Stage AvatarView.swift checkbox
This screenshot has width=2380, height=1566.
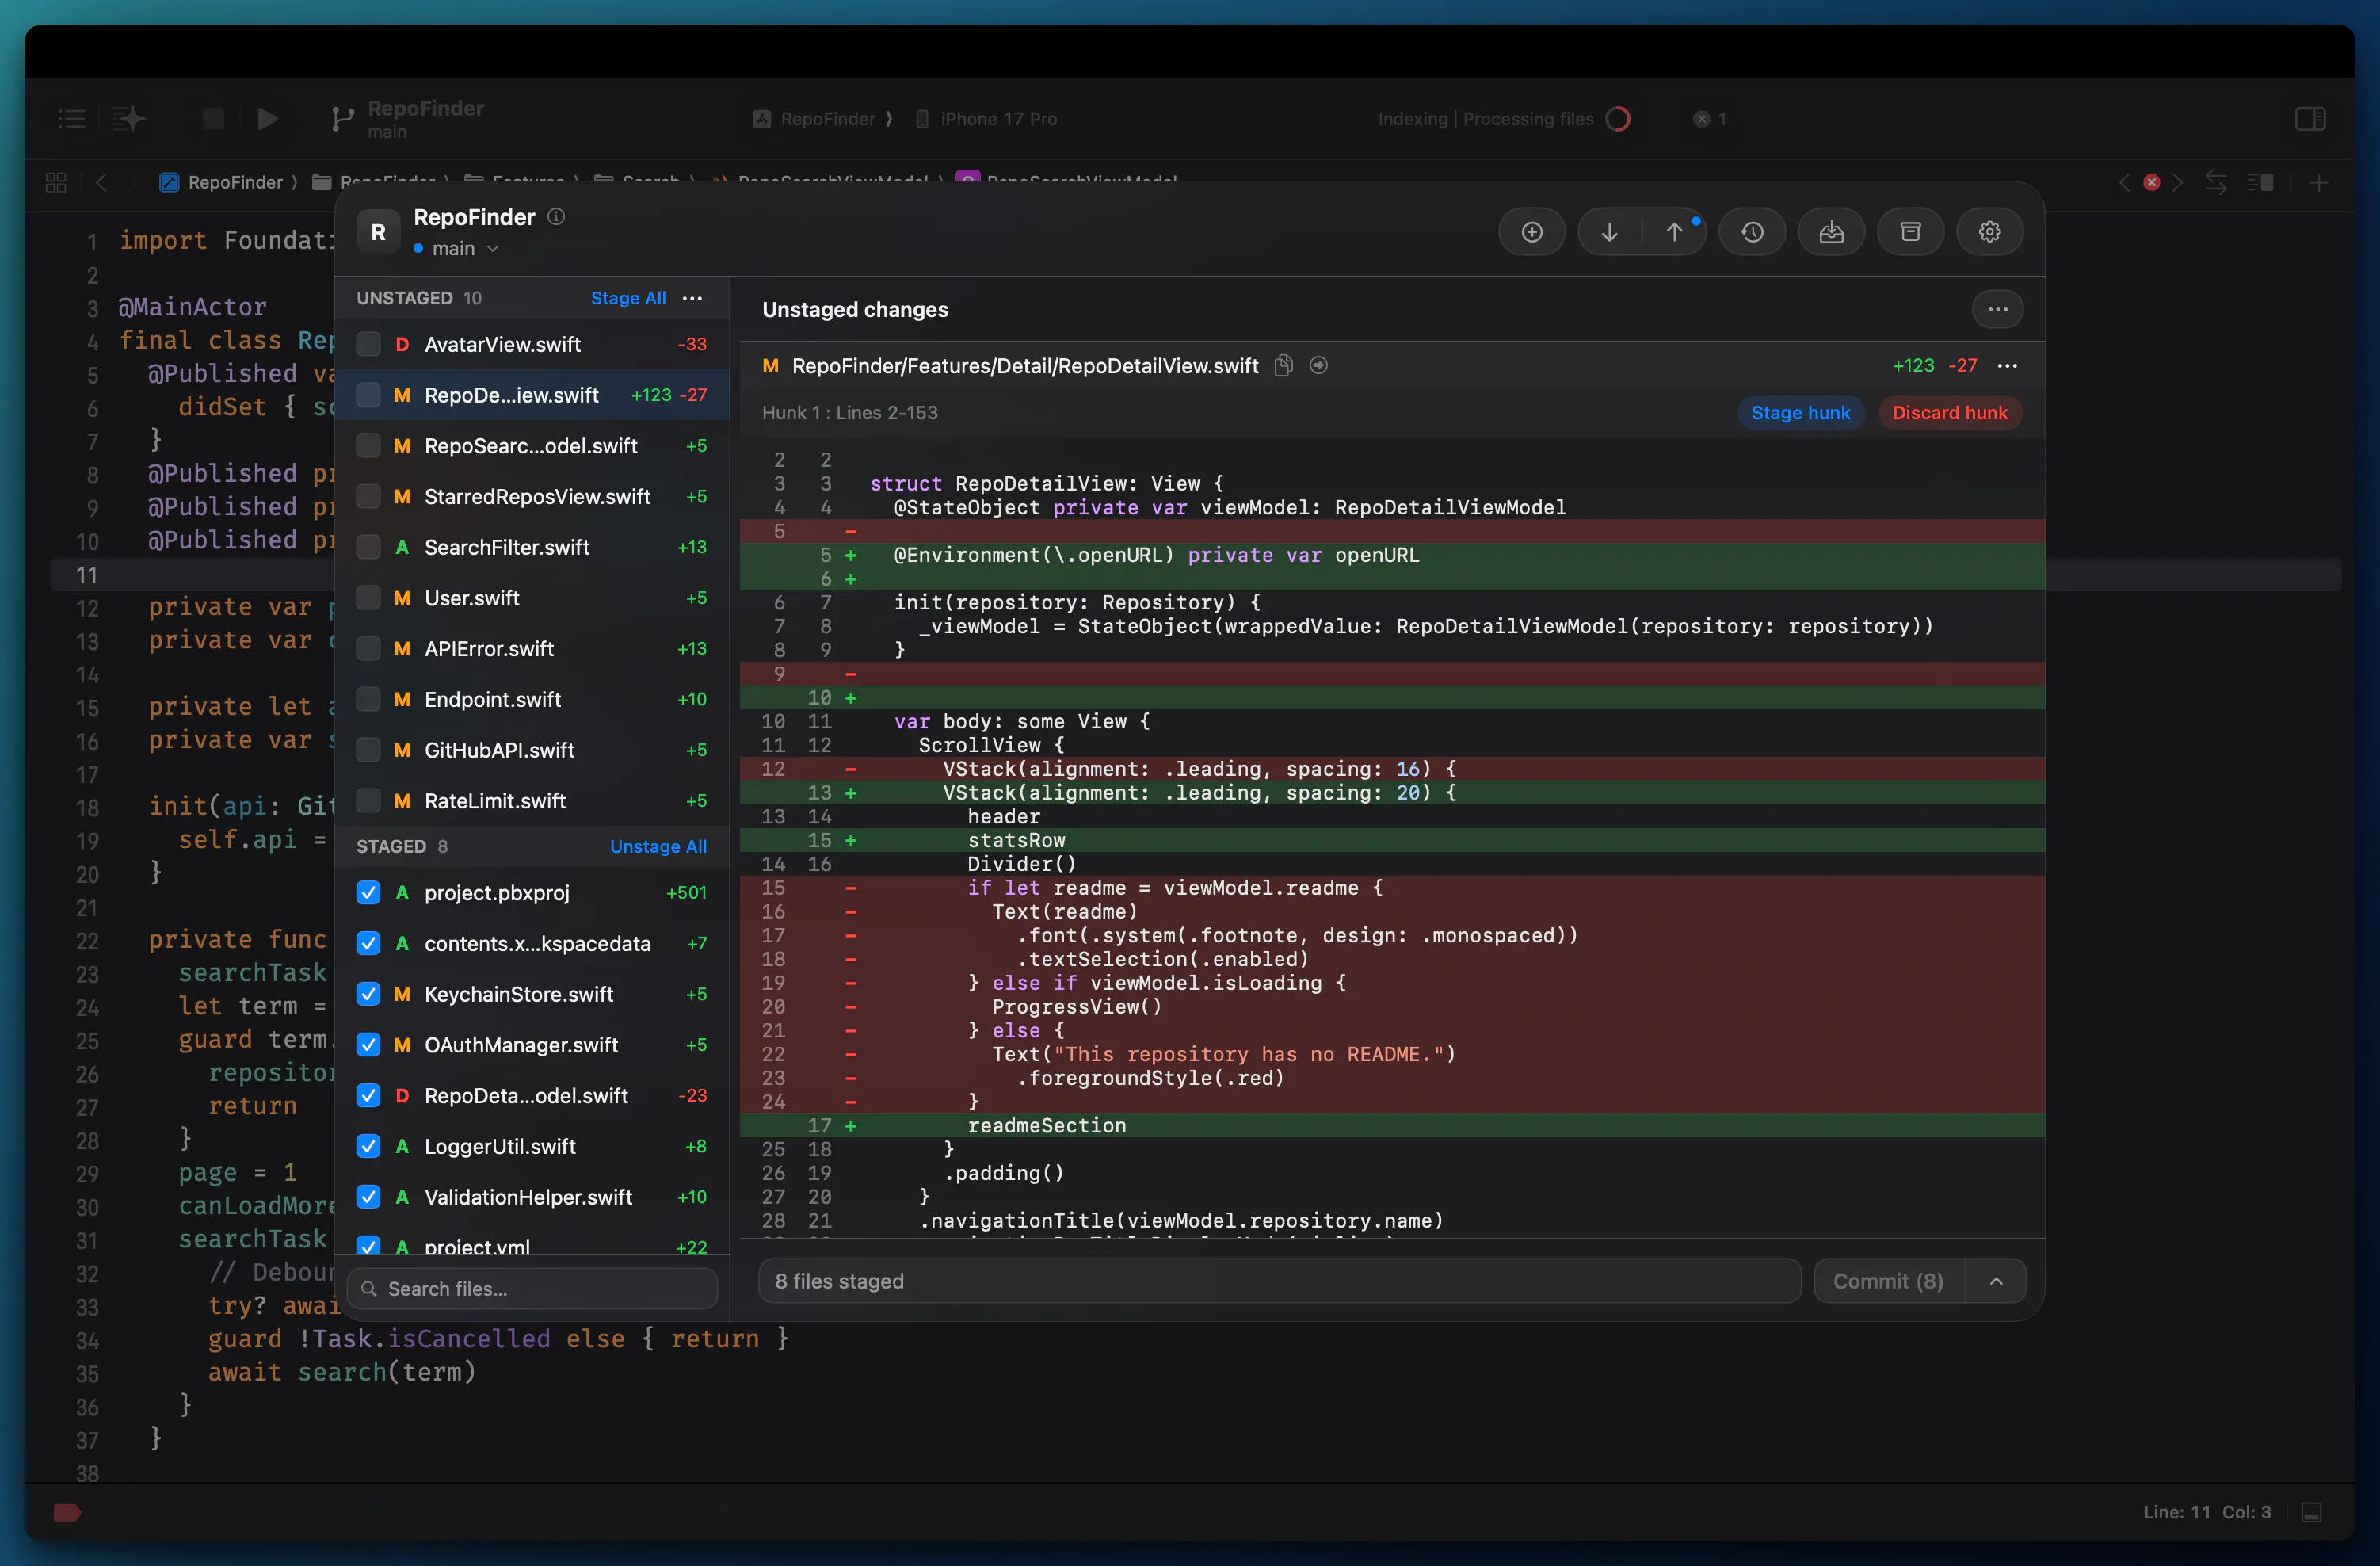click(x=368, y=344)
